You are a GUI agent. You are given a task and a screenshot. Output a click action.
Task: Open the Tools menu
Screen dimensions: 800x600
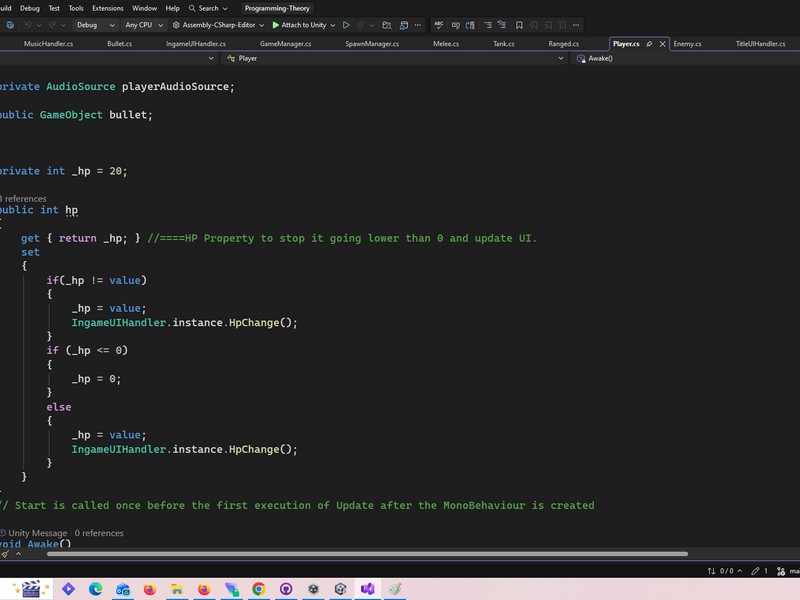tap(76, 8)
